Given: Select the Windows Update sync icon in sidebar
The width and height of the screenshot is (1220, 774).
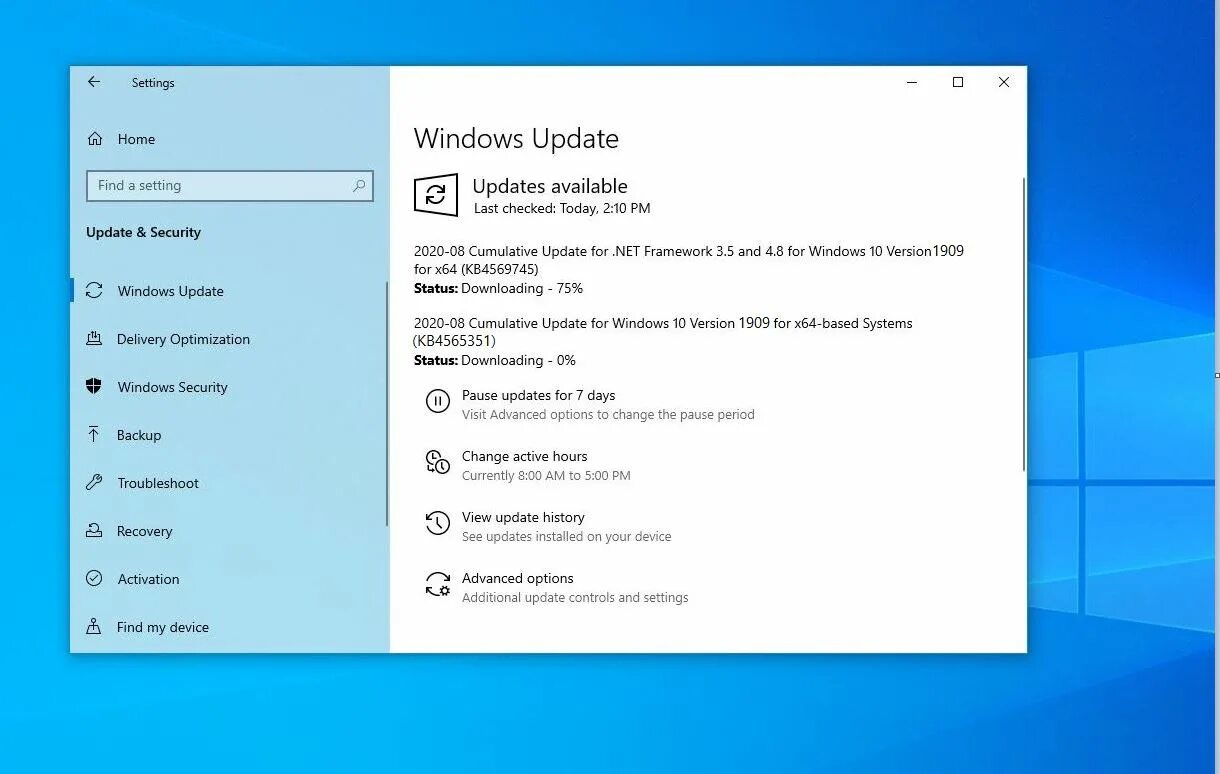Looking at the screenshot, I should pyautogui.click(x=94, y=290).
